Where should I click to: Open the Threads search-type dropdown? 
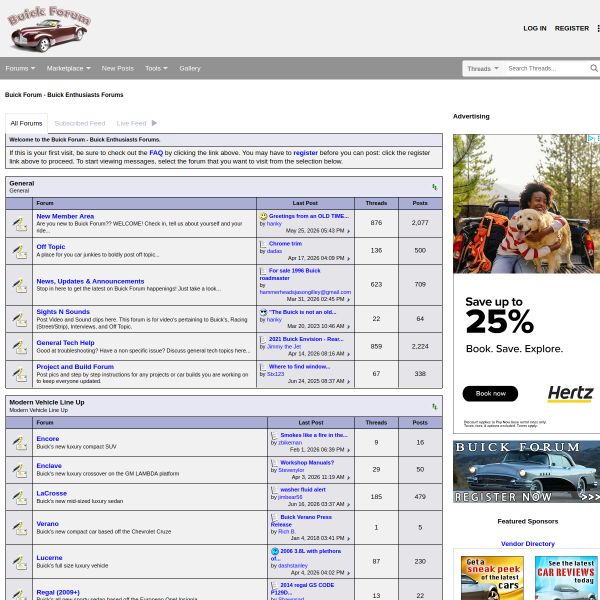pyautogui.click(x=483, y=69)
